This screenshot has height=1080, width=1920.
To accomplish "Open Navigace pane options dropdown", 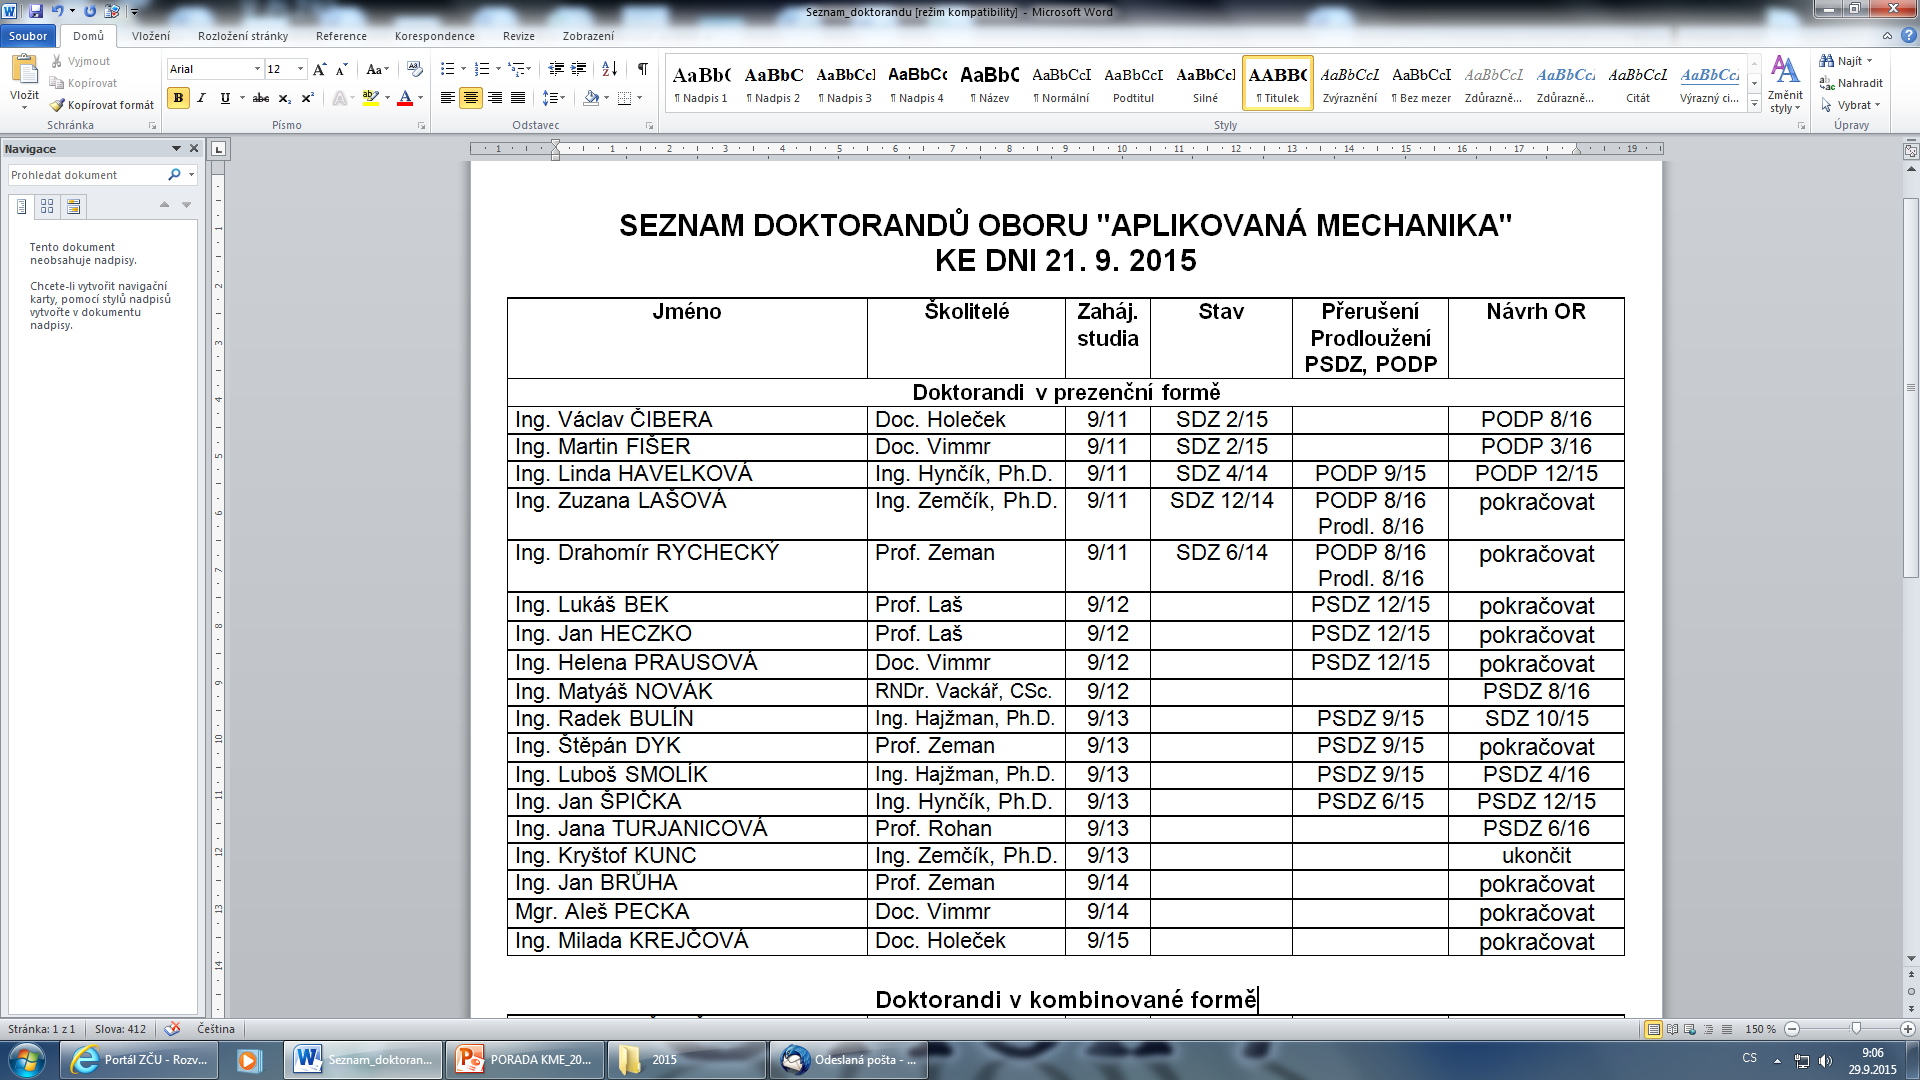I will (176, 148).
